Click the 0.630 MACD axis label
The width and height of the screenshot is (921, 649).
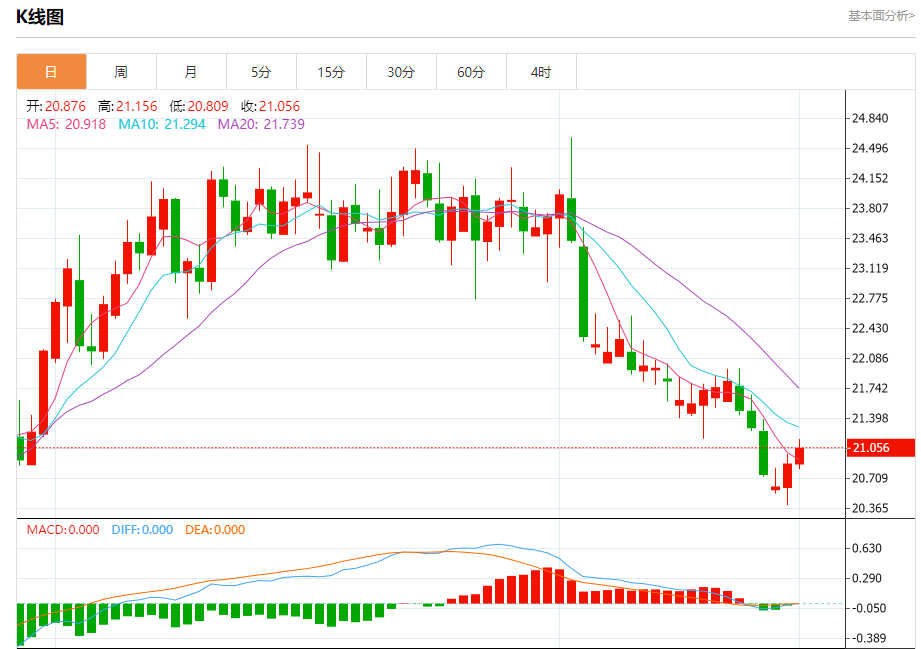point(867,548)
